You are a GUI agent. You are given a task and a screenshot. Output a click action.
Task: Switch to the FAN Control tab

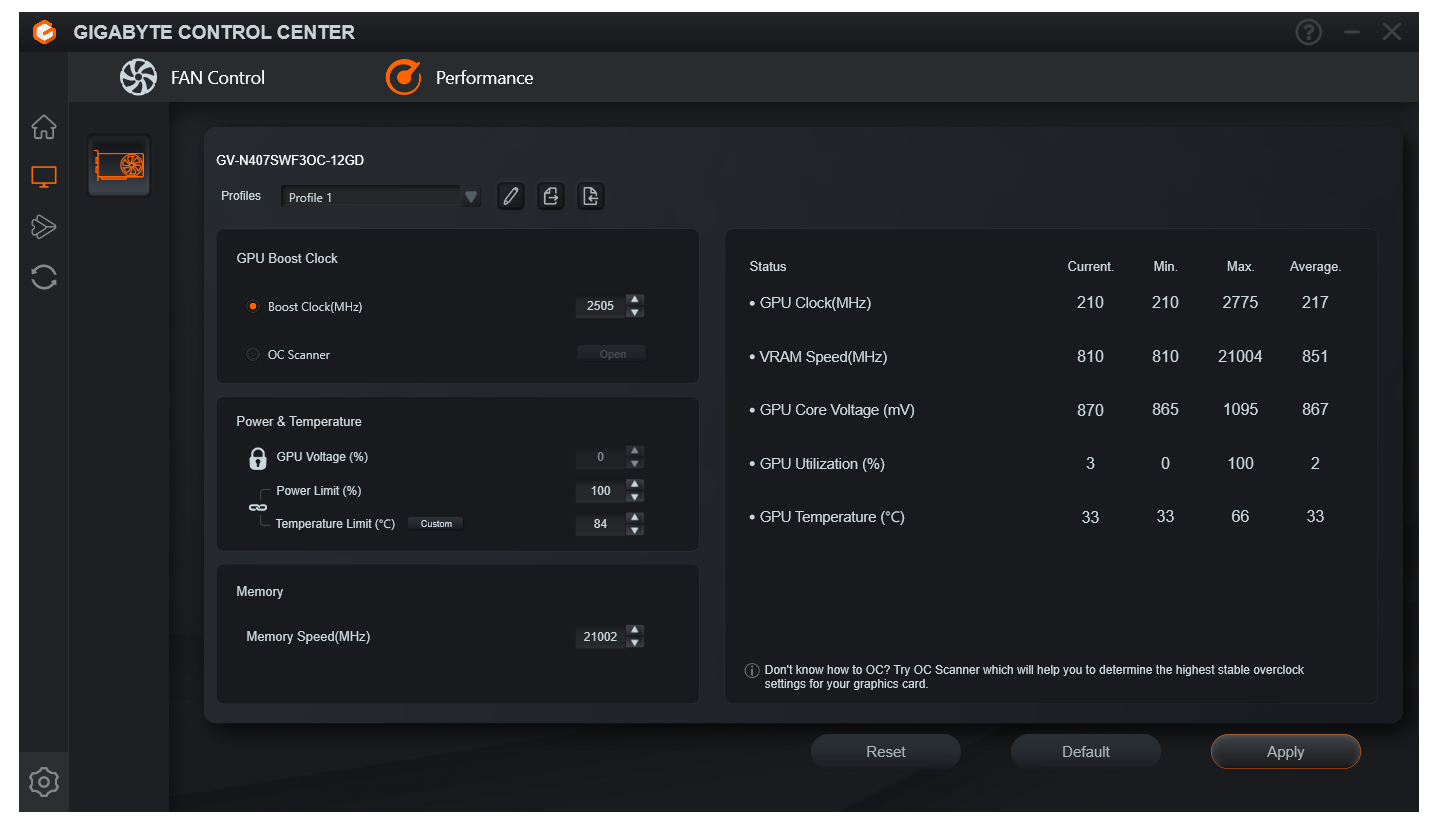coord(192,77)
